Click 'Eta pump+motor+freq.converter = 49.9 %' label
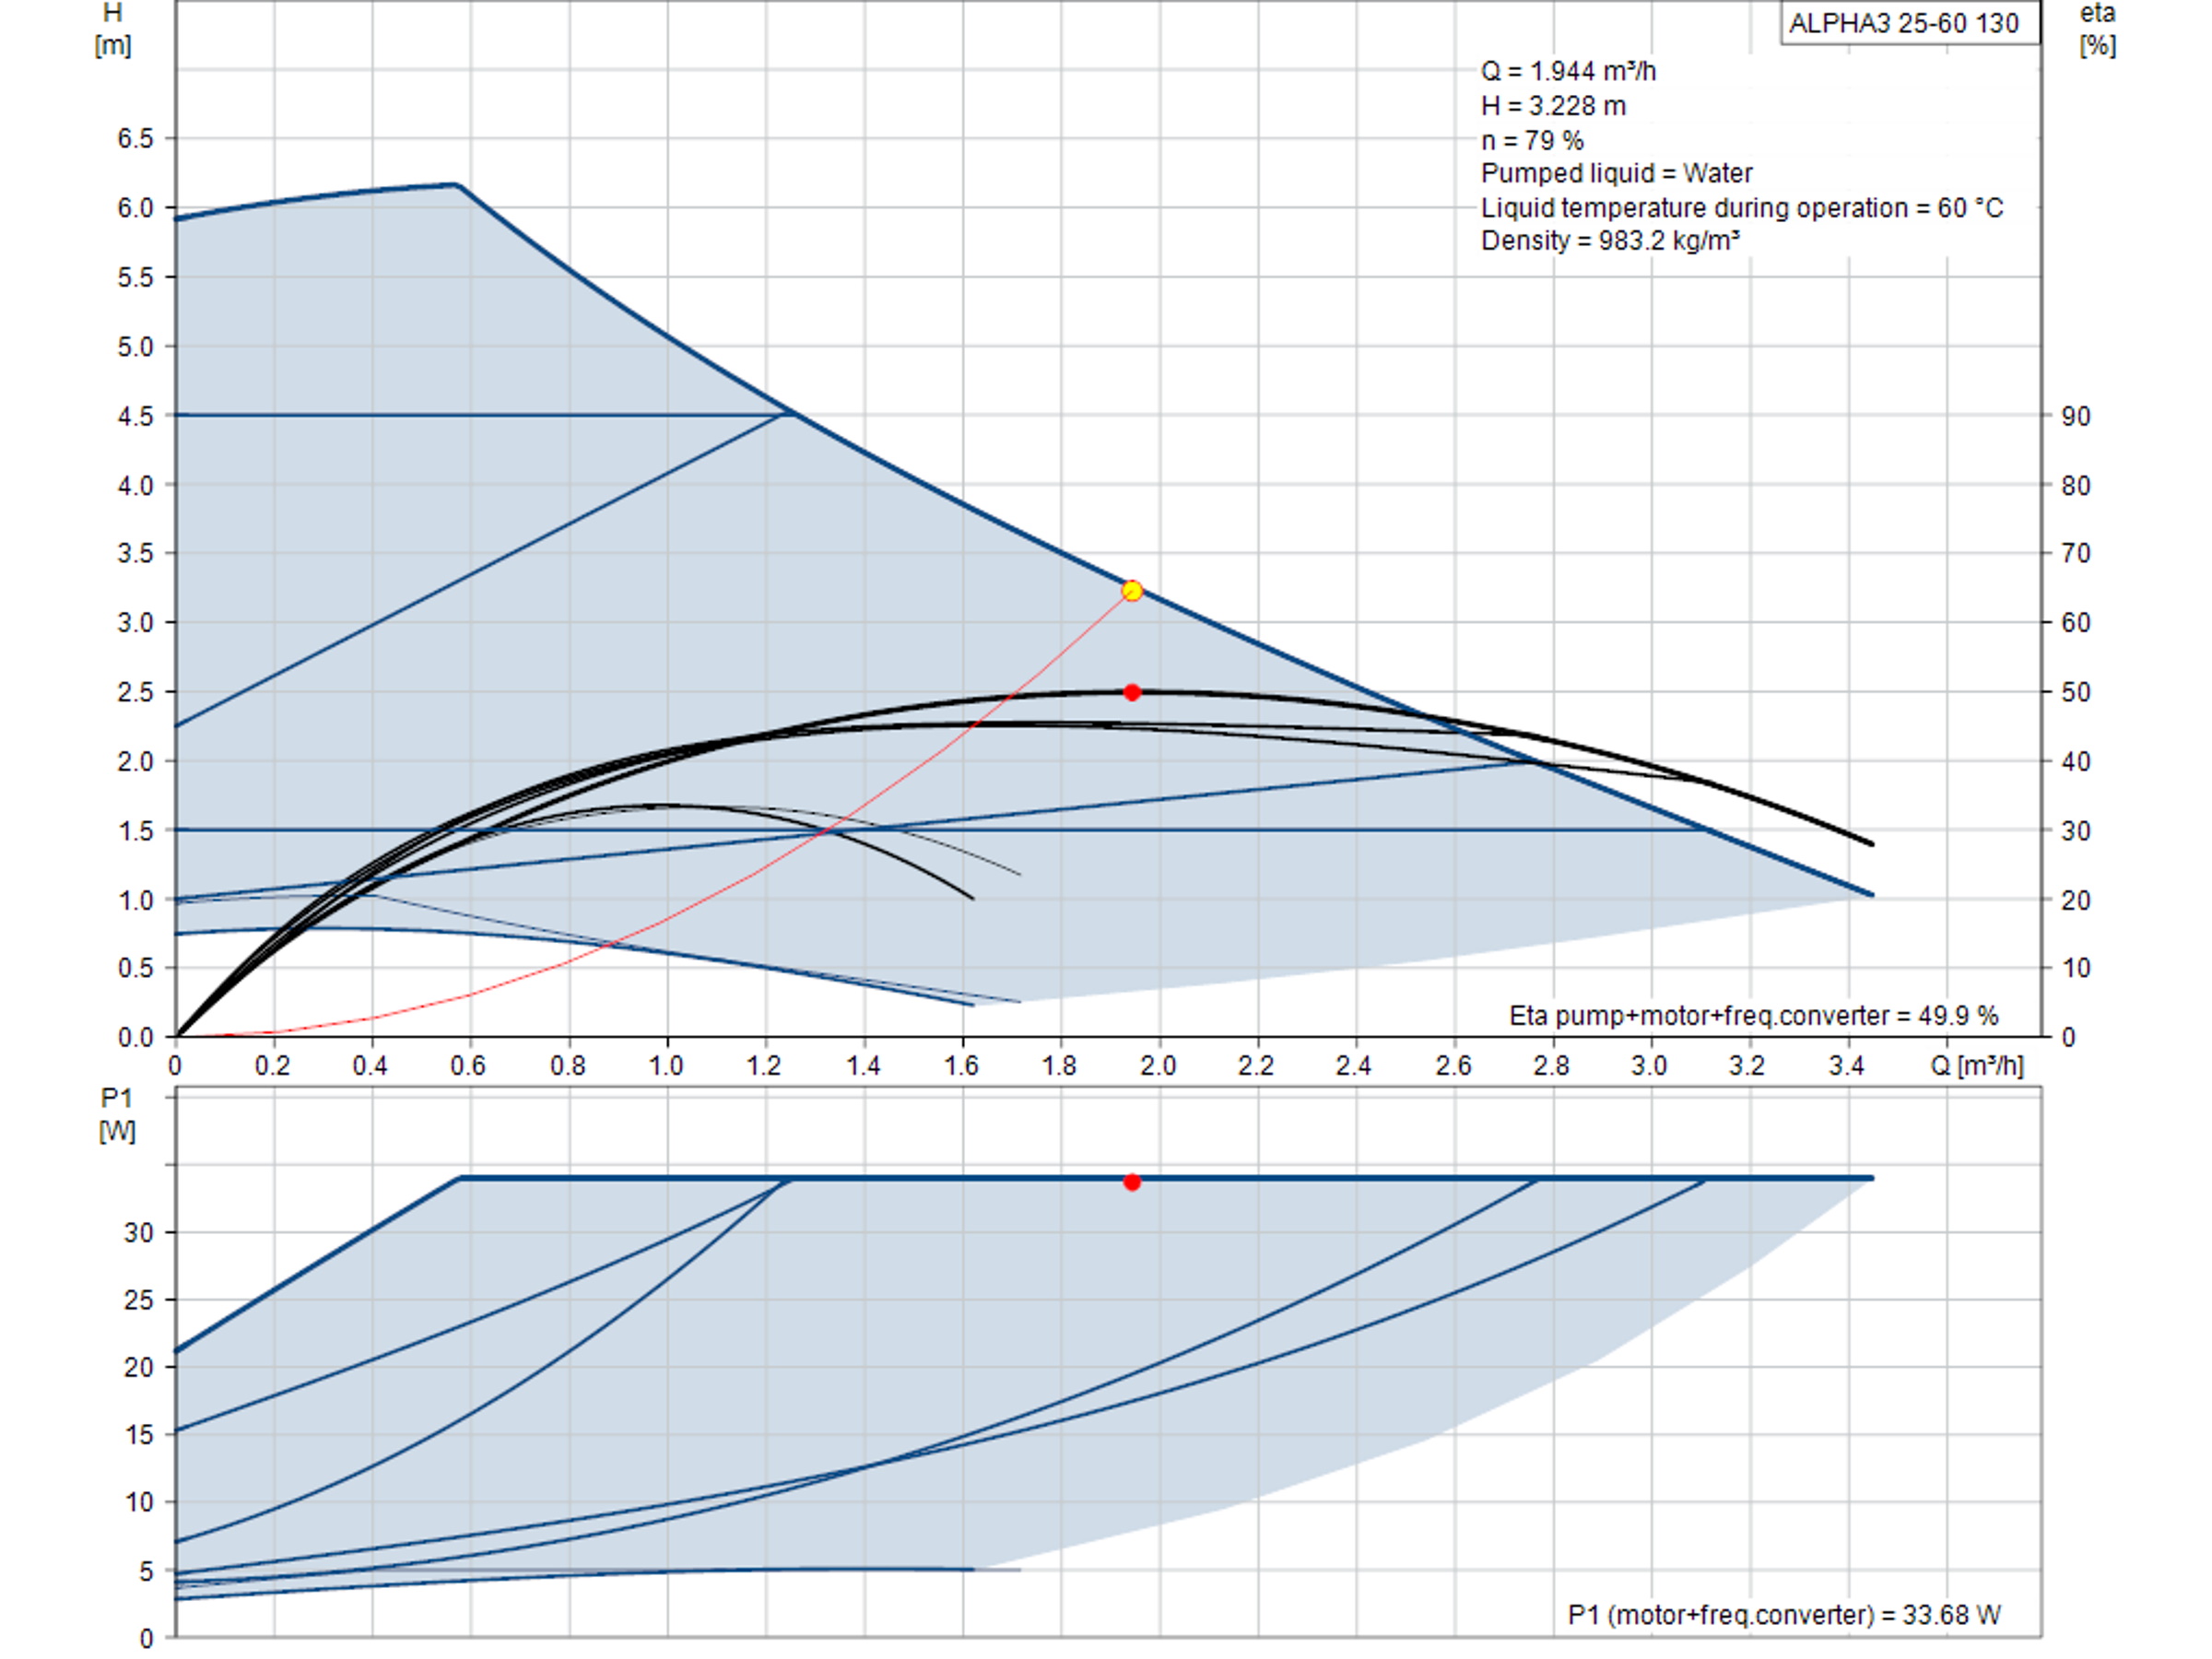 click(x=1753, y=1016)
